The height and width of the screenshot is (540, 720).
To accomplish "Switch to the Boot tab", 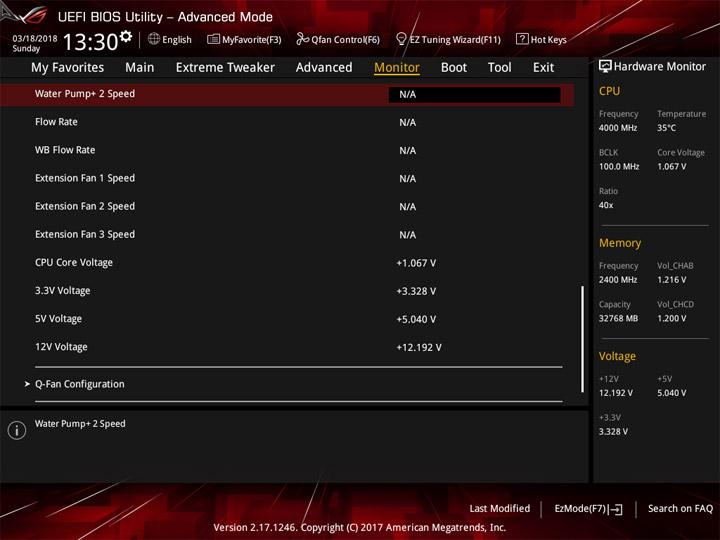I will pyautogui.click(x=454, y=68).
